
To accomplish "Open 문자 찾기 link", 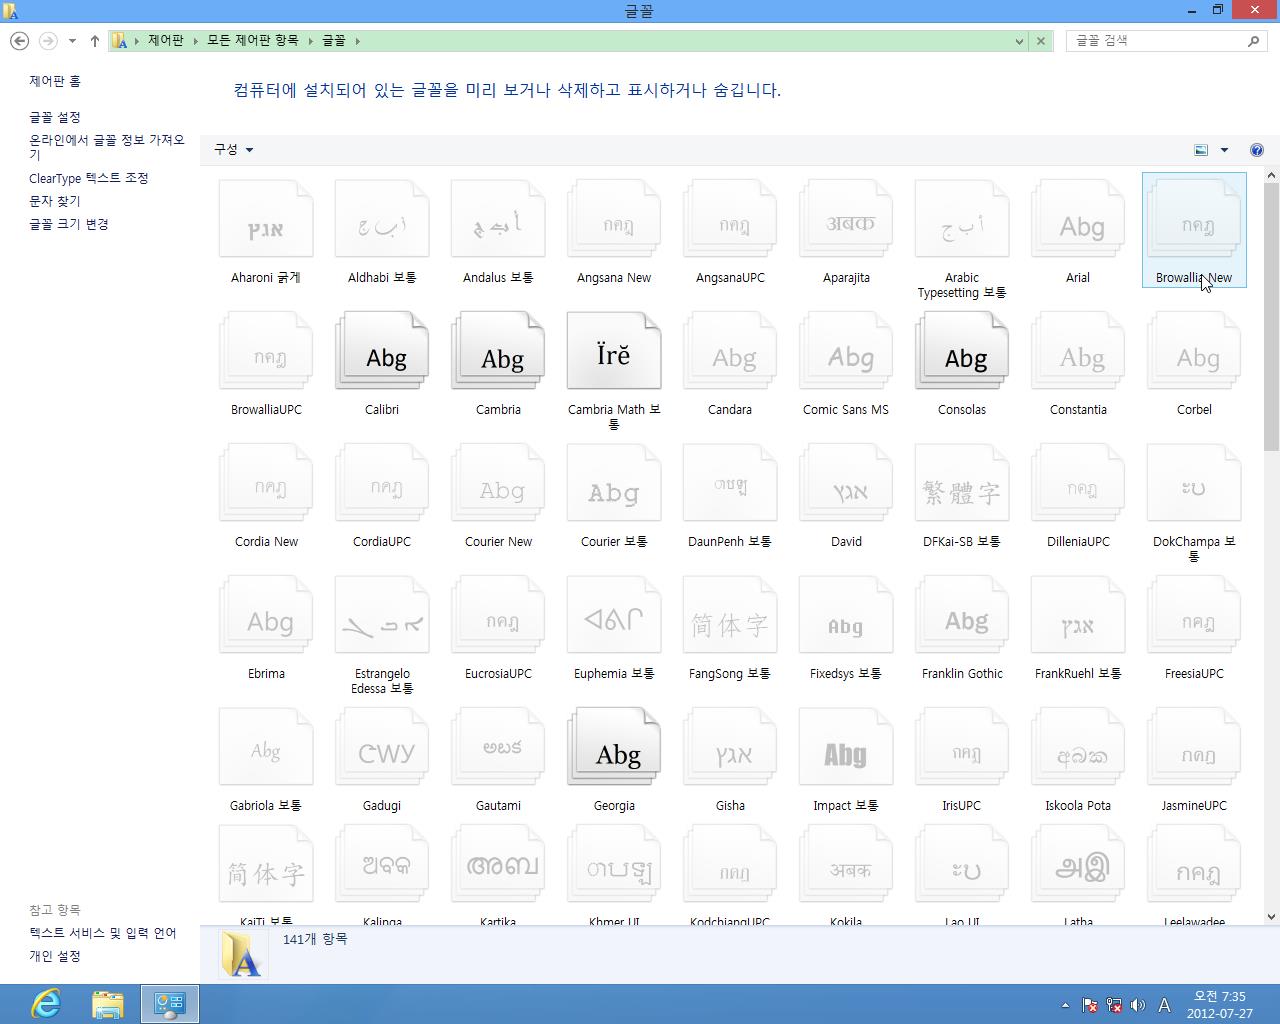I will tap(55, 201).
